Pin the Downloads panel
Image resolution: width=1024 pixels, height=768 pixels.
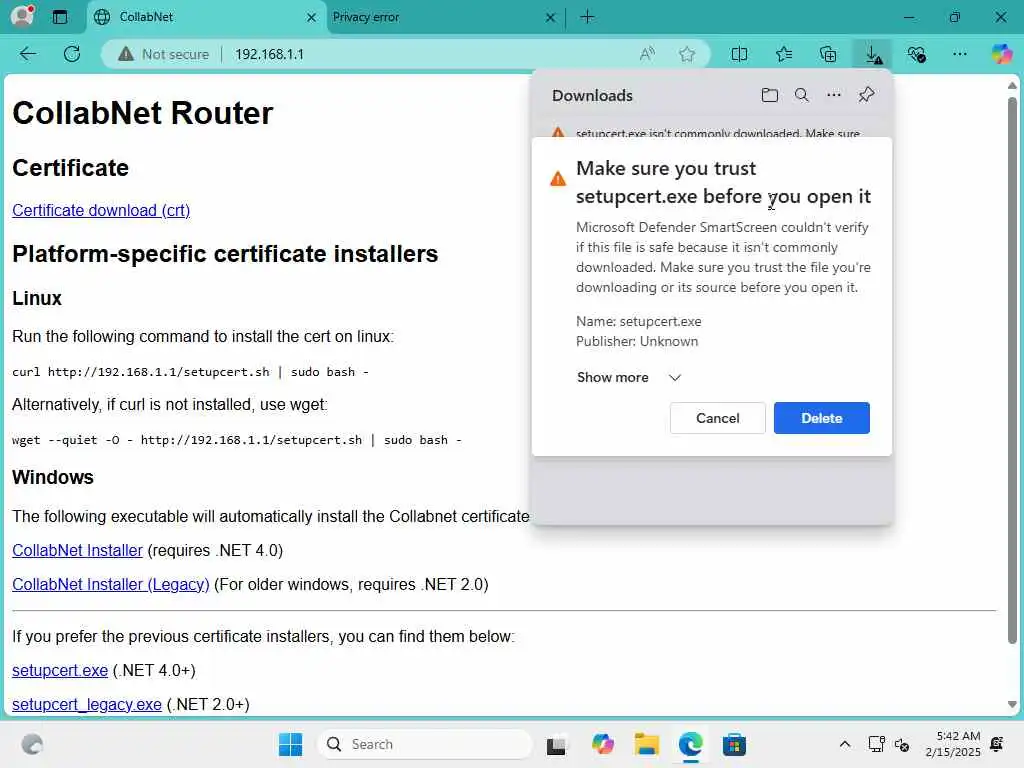coord(866,95)
